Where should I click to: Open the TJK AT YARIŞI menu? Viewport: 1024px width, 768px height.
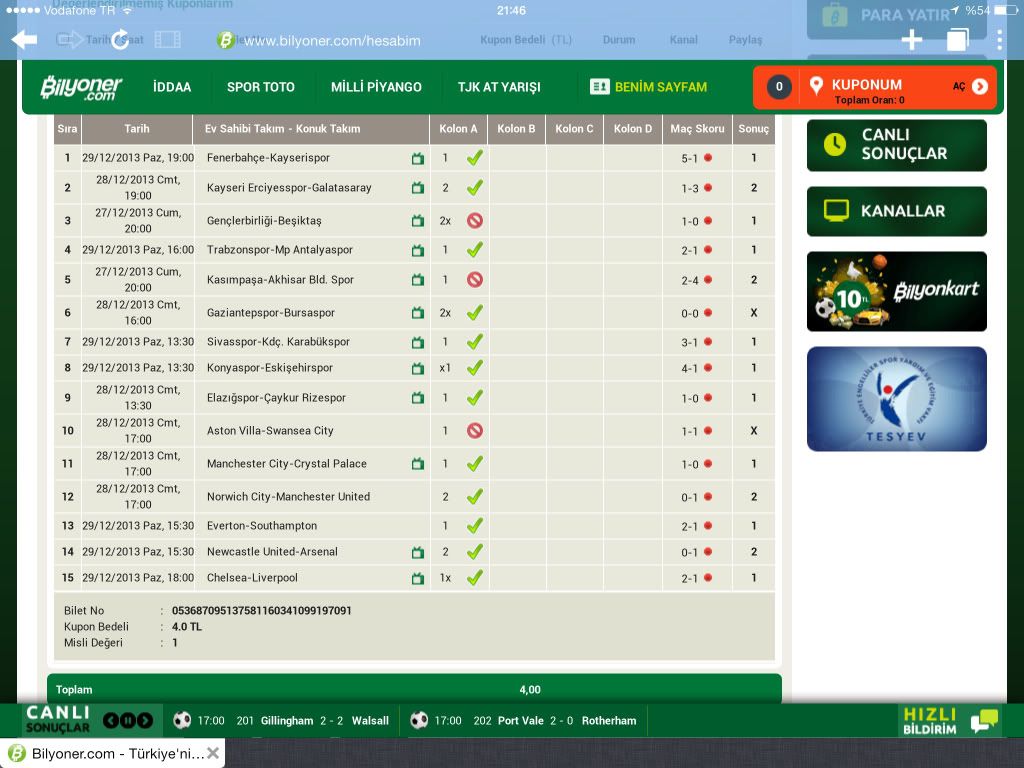[499, 87]
